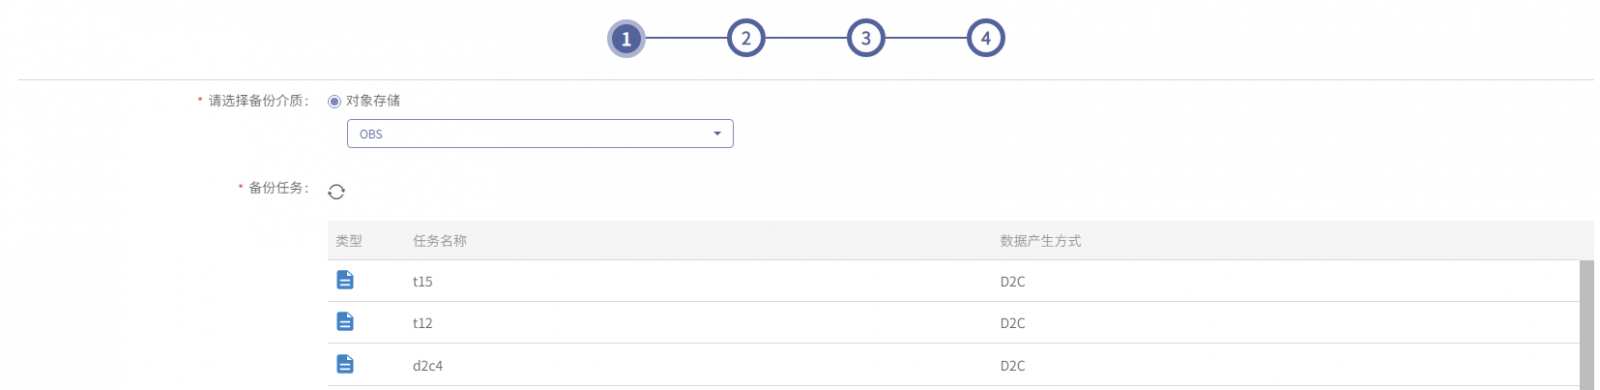Sort by 任务名称 column header
This screenshot has height=390, width=1600.
tap(440, 241)
